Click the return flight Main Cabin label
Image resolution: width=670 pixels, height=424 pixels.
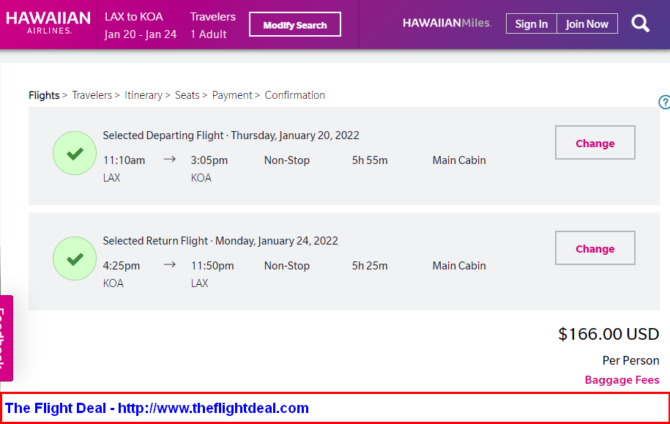pyautogui.click(x=459, y=266)
